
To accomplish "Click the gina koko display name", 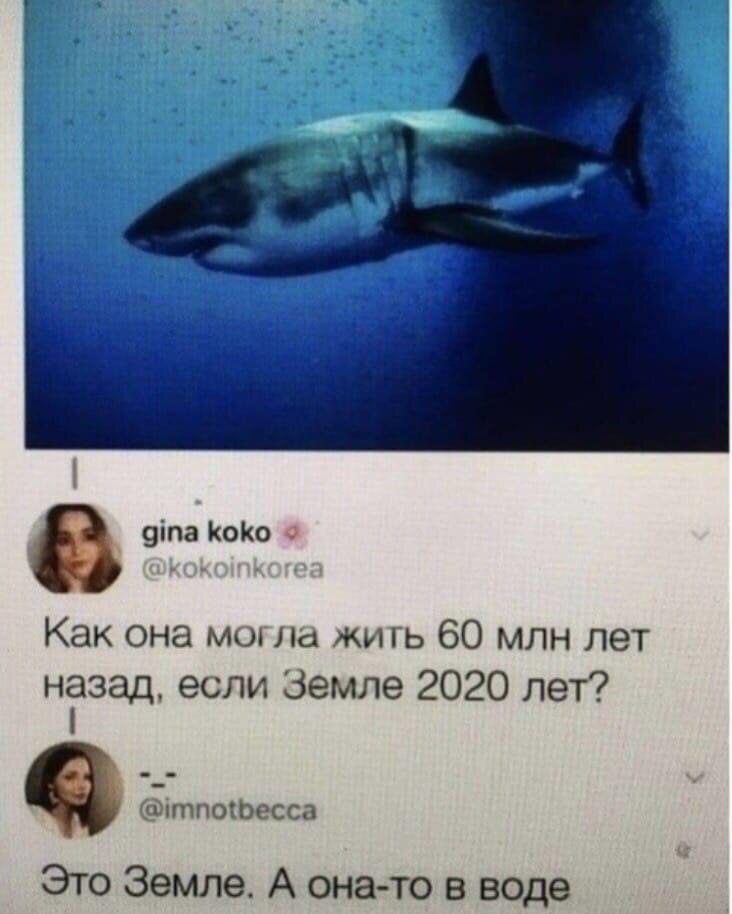I will [x=206, y=532].
